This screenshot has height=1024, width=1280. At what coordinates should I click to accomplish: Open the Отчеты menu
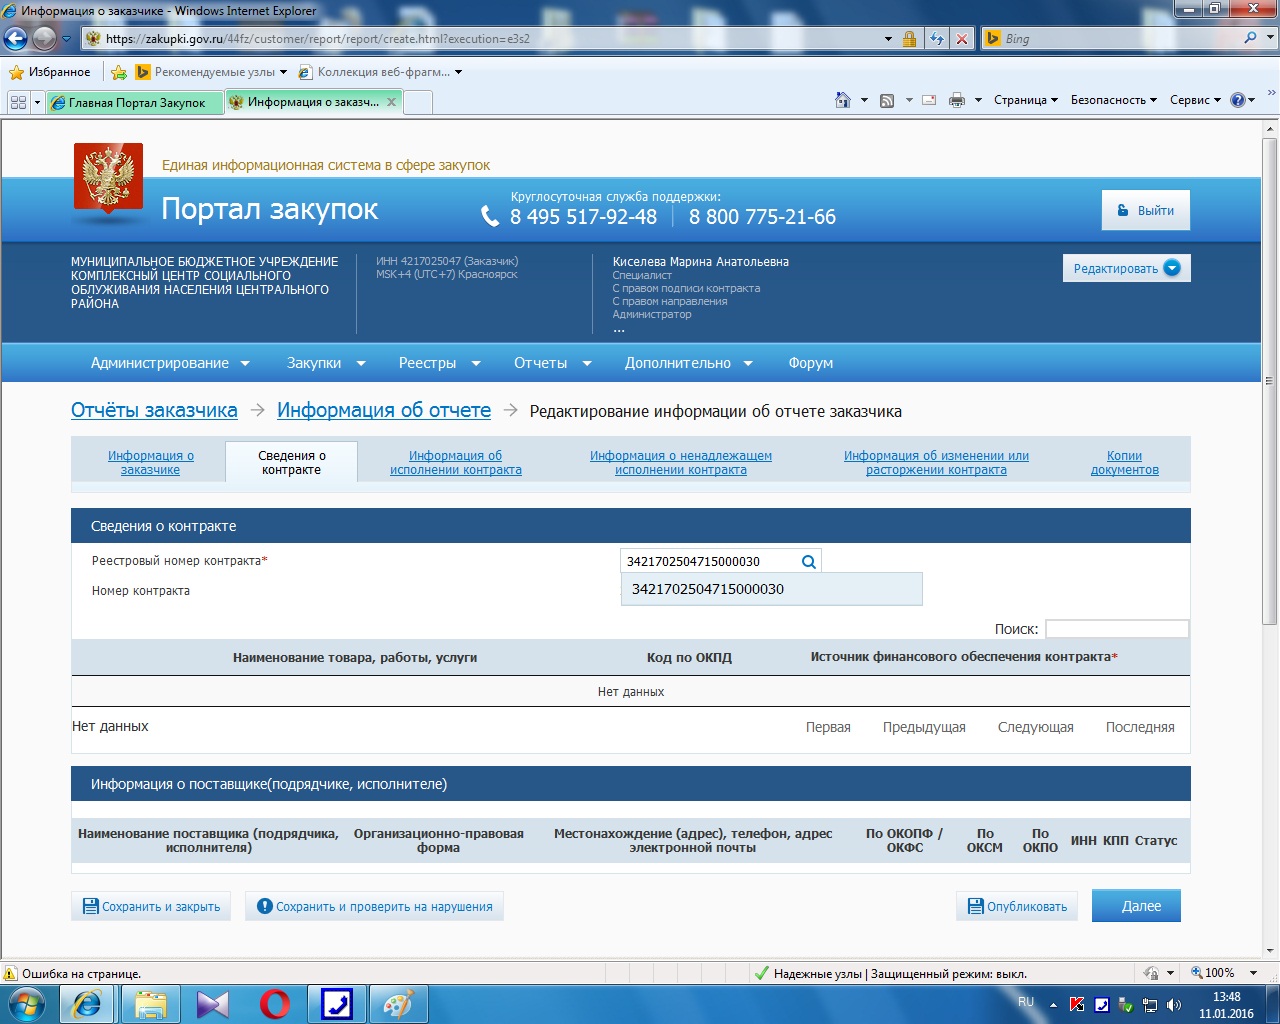click(x=552, y=363)
